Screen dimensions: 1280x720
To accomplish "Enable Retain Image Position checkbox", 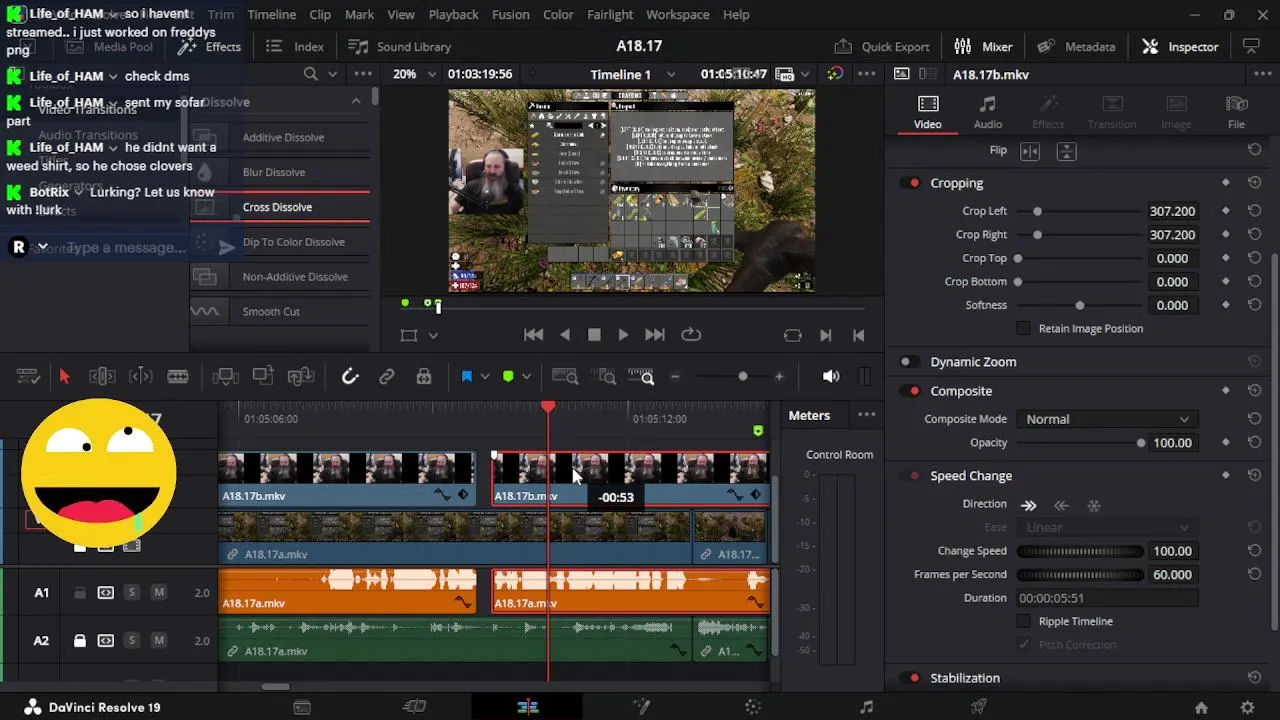I will click(x=1023, y=328).
